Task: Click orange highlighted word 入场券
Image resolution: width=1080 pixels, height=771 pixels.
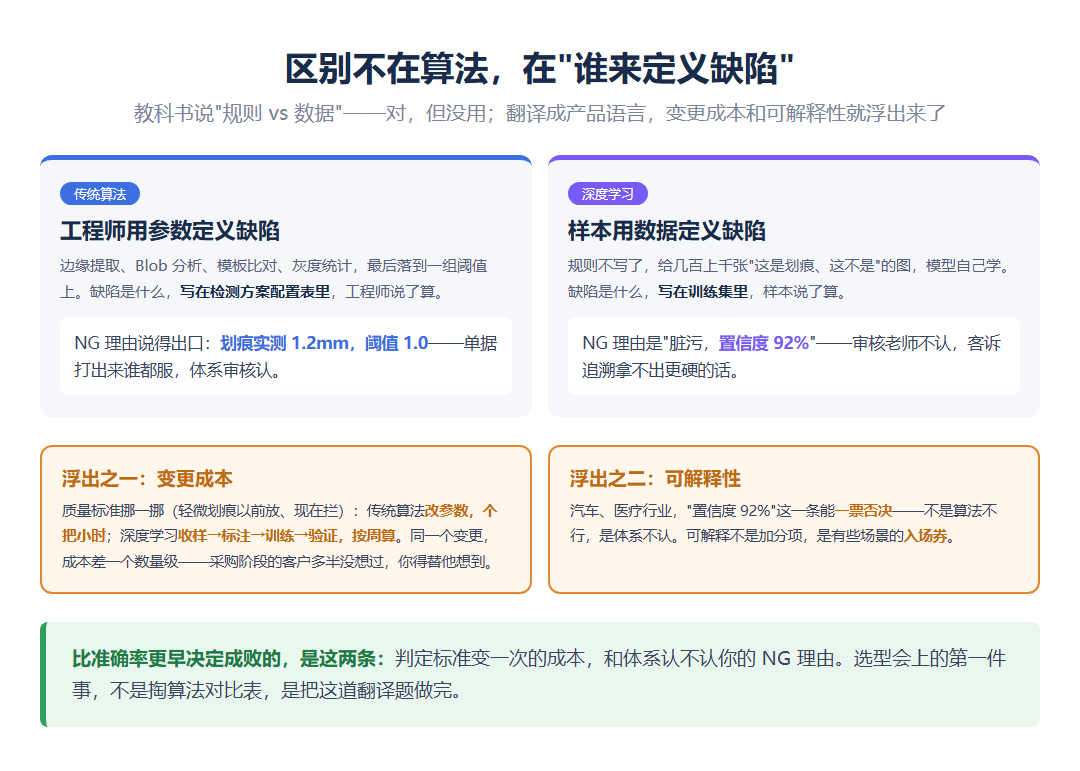Action: point(926,536)
